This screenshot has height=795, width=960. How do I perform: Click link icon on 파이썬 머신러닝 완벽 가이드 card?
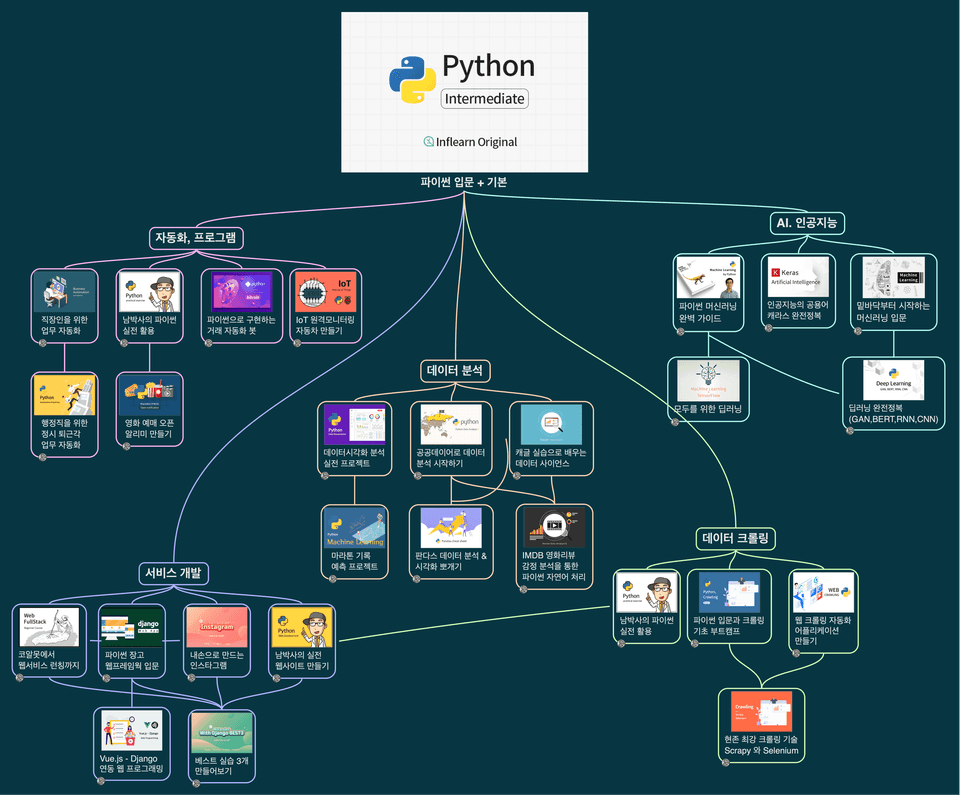[x=680, y=331]
